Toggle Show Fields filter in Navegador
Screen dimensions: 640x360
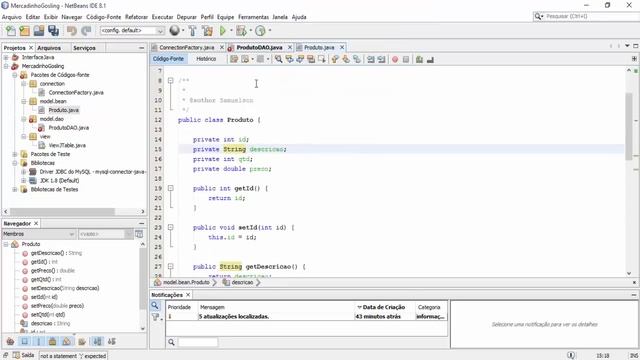coord(24,341)
